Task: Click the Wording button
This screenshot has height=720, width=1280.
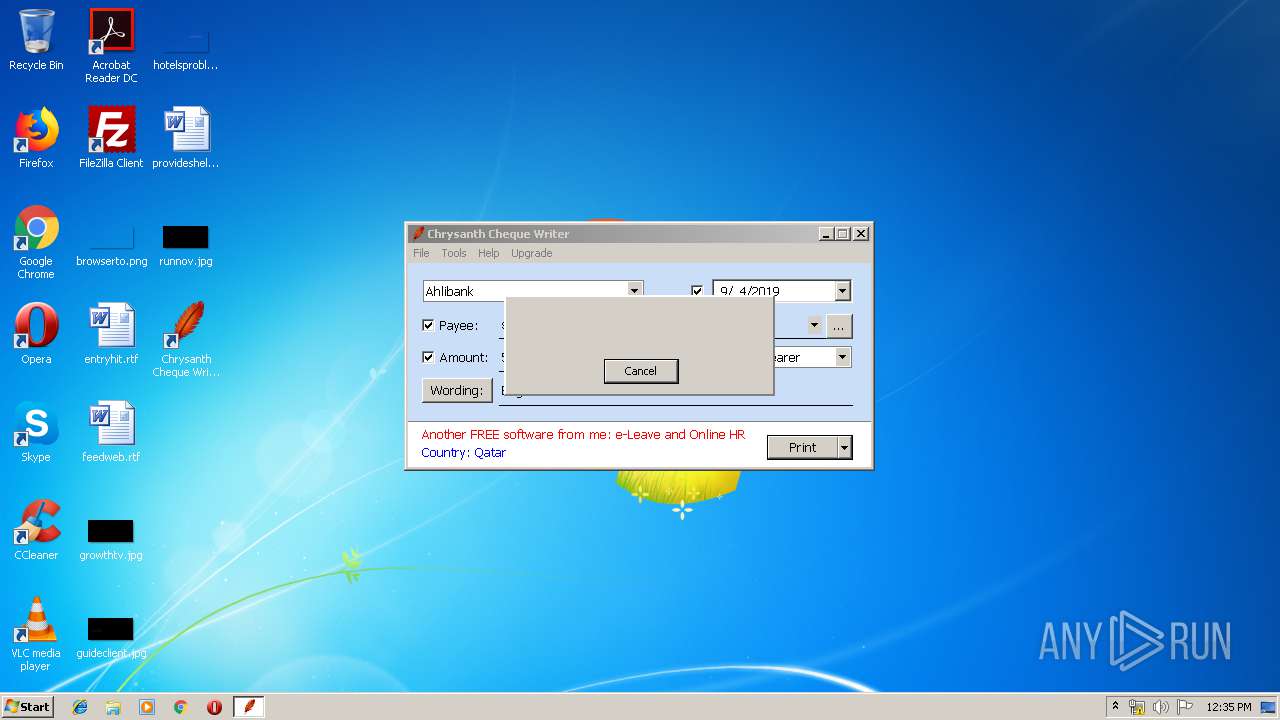Action: [x=457, y=390]
